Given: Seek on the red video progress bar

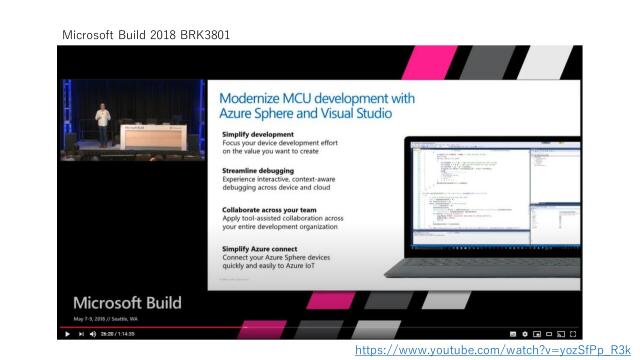Looking at the screenshot, I should click(153, 327).
